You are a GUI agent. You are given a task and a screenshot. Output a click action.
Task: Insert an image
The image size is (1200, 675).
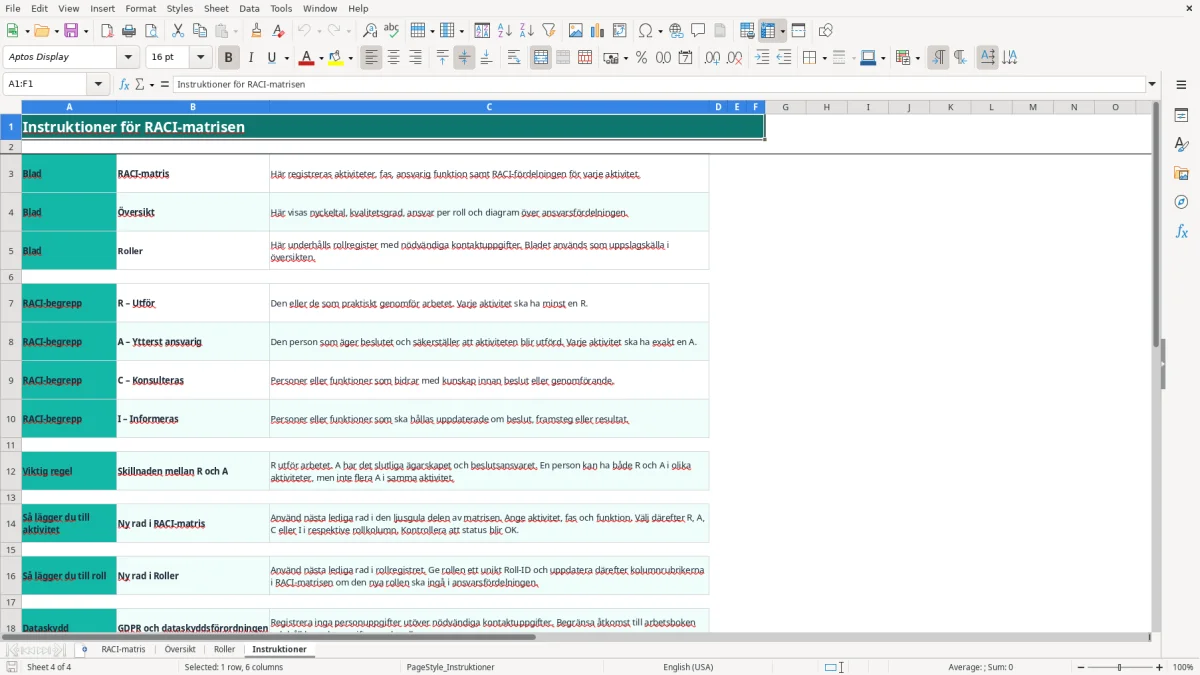[576, 31]
